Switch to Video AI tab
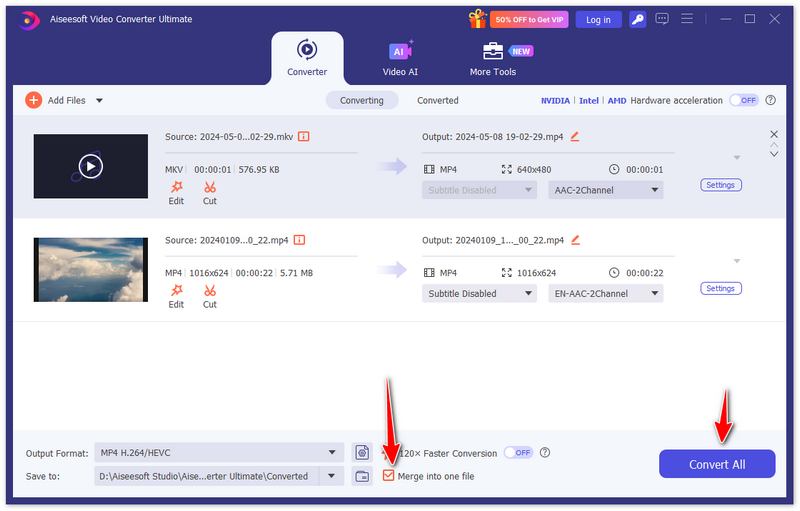800x511 pixels. tap(400, 58)
